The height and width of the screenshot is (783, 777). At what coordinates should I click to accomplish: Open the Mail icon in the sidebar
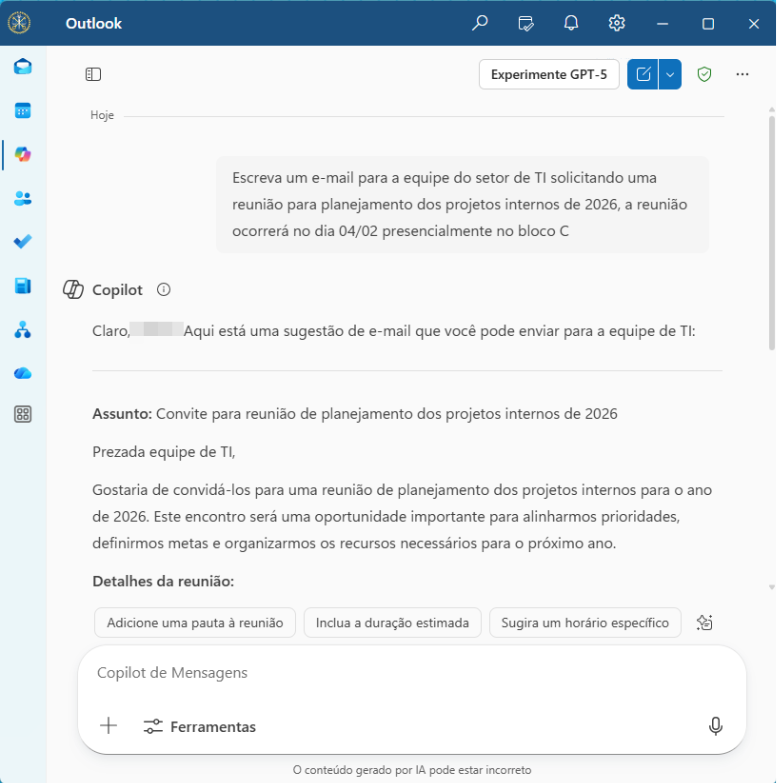[x=22, y=67]
